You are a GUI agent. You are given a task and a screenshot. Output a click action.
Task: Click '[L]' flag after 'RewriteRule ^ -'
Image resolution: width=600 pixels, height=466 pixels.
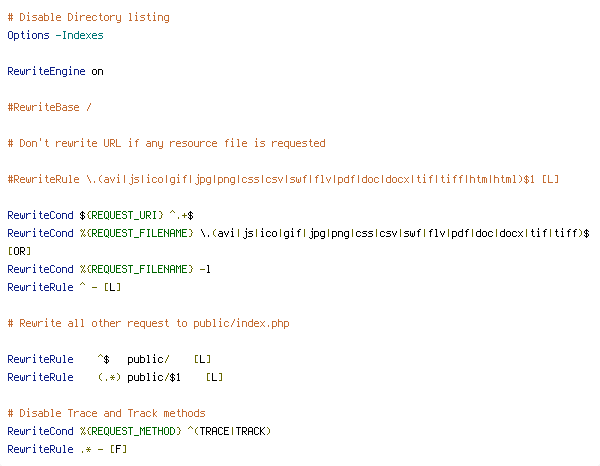112,287
